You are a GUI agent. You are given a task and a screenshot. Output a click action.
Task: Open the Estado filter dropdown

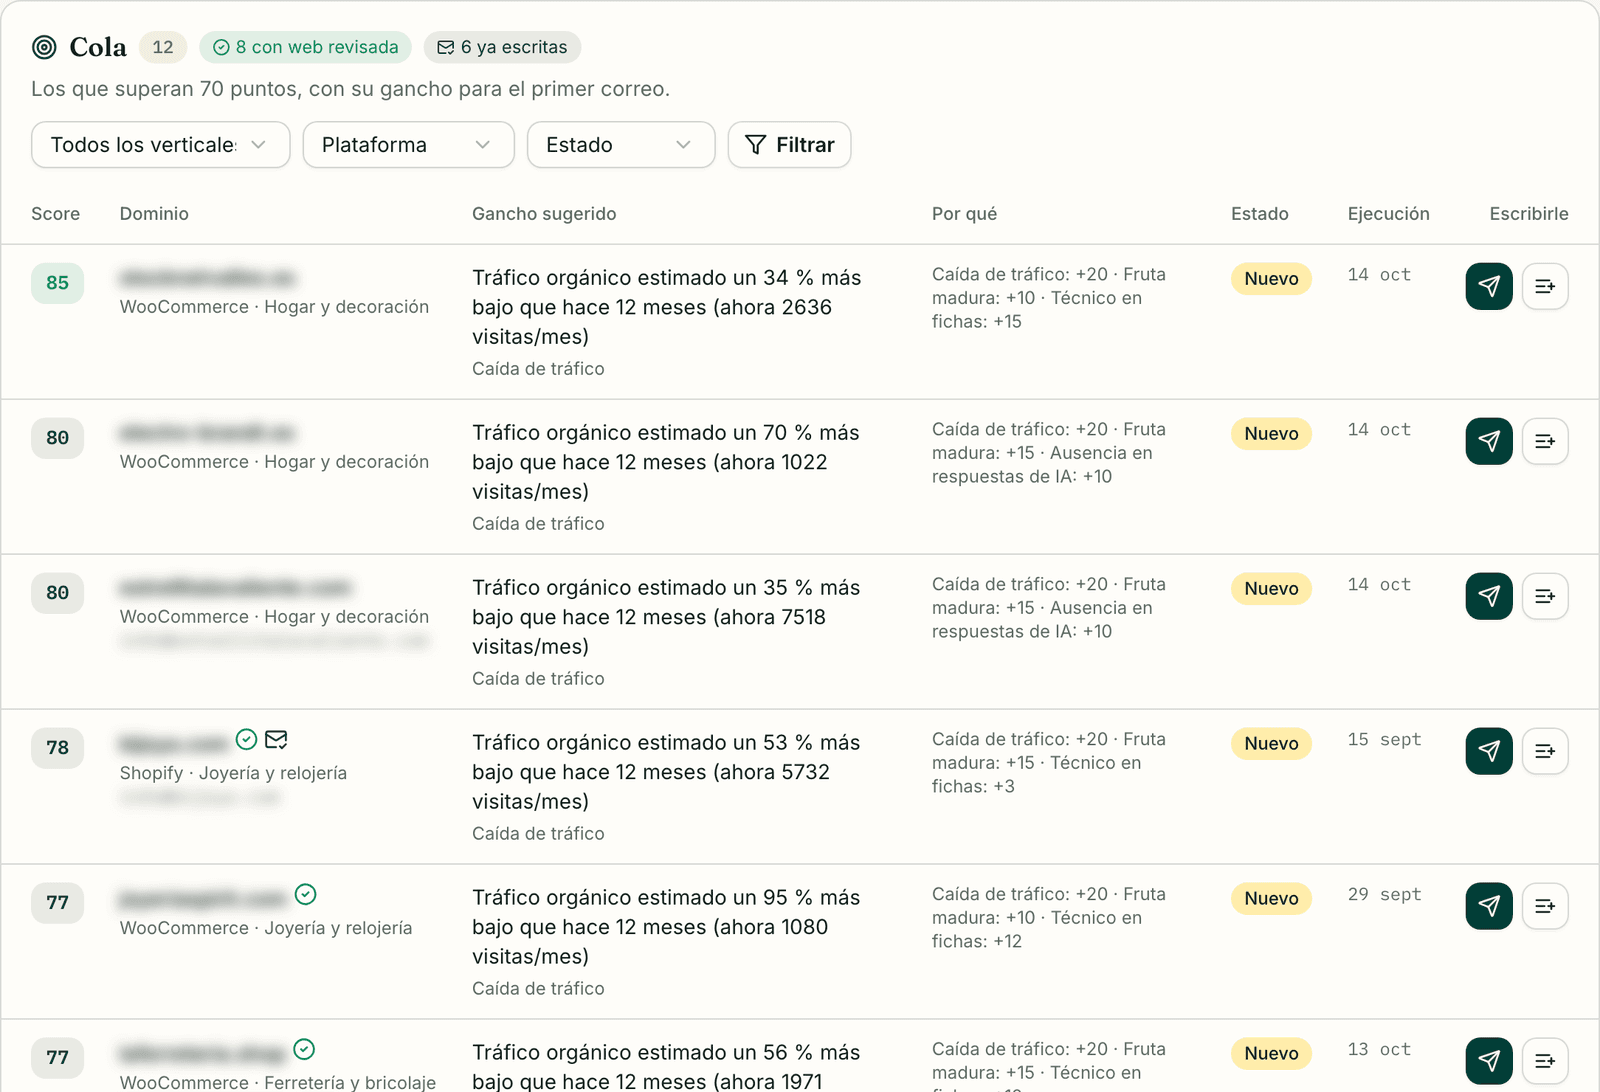click(621, 145)
